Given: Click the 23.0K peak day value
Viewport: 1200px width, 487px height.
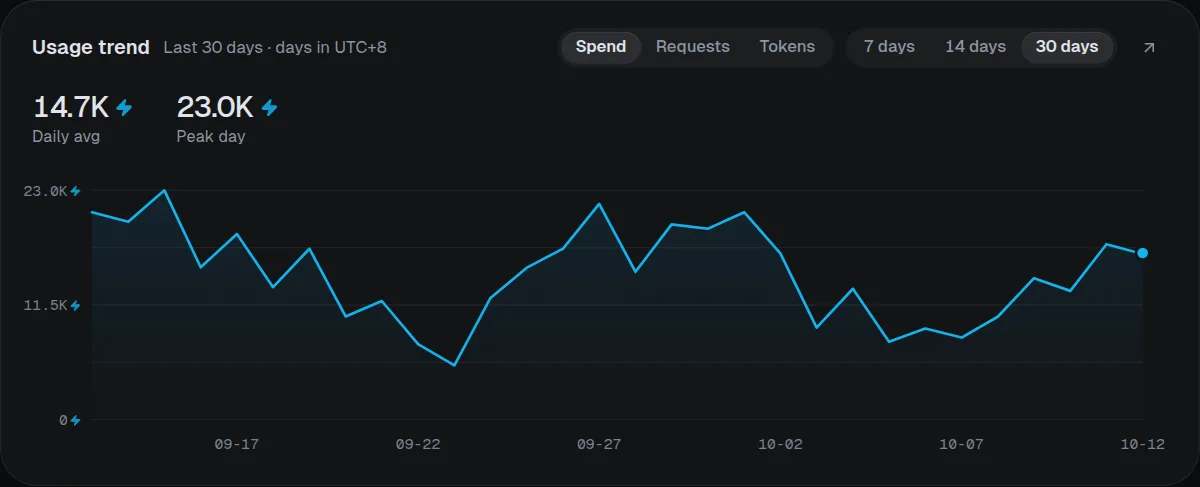Looking at the screenshot, I should [x=215, y=107].
